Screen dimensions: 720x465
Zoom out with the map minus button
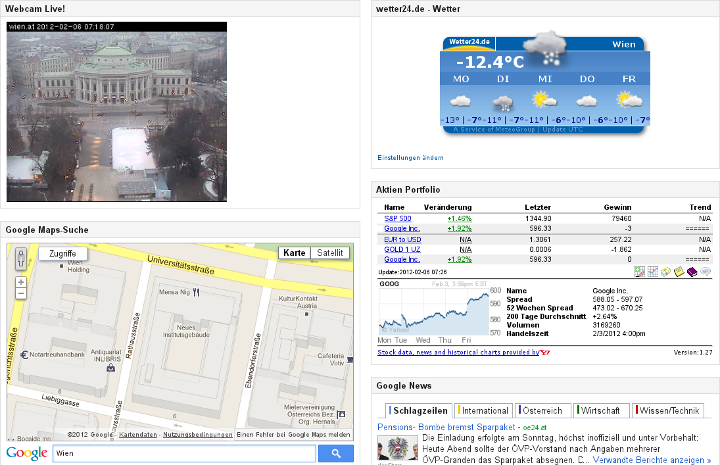pos(21,293)
